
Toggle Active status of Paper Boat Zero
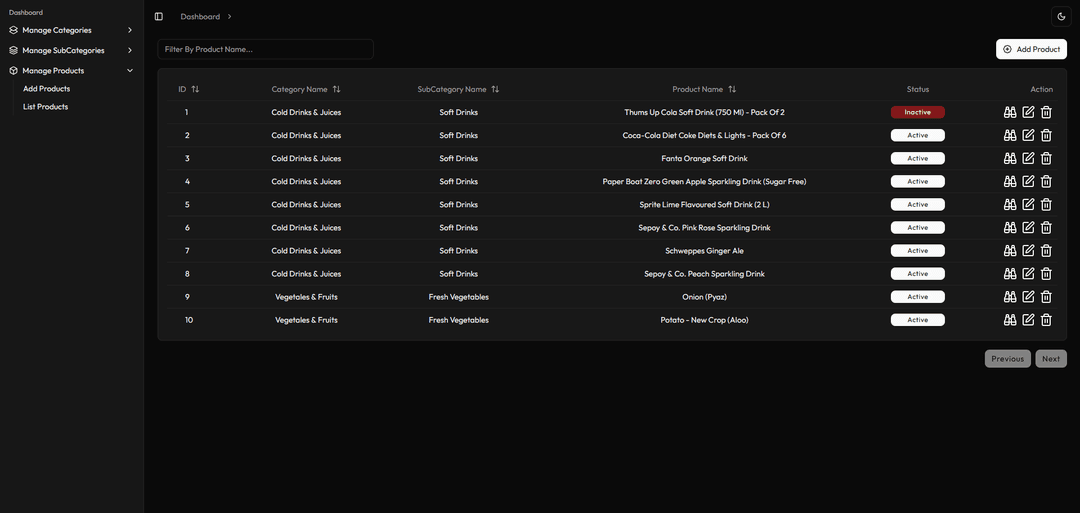pyautogui.click(x=917, y=181)
